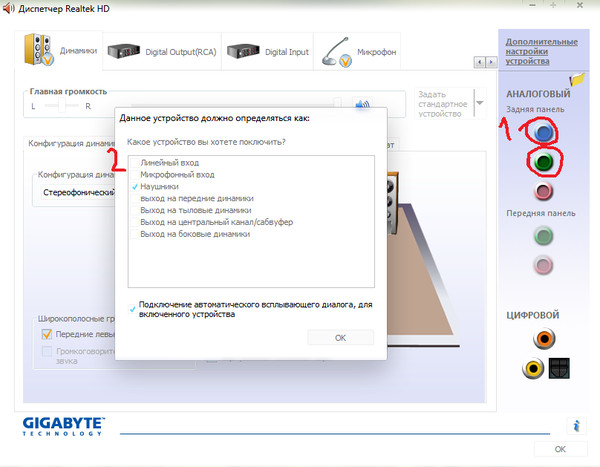The image size is (600, 467).
Task: Open the yellow folder connector settings icon
Action: 577,79
